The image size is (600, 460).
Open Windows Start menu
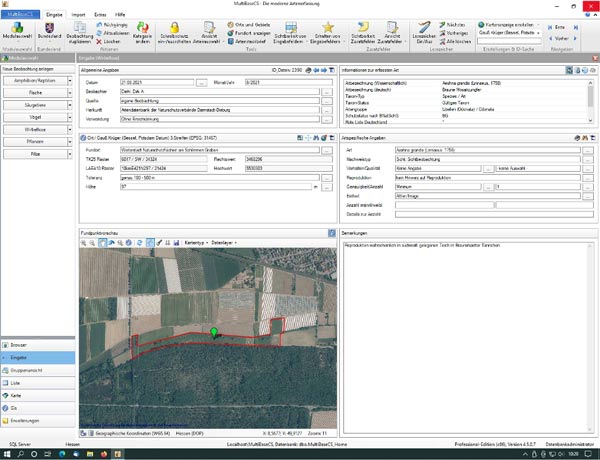[x=7, y=454]
